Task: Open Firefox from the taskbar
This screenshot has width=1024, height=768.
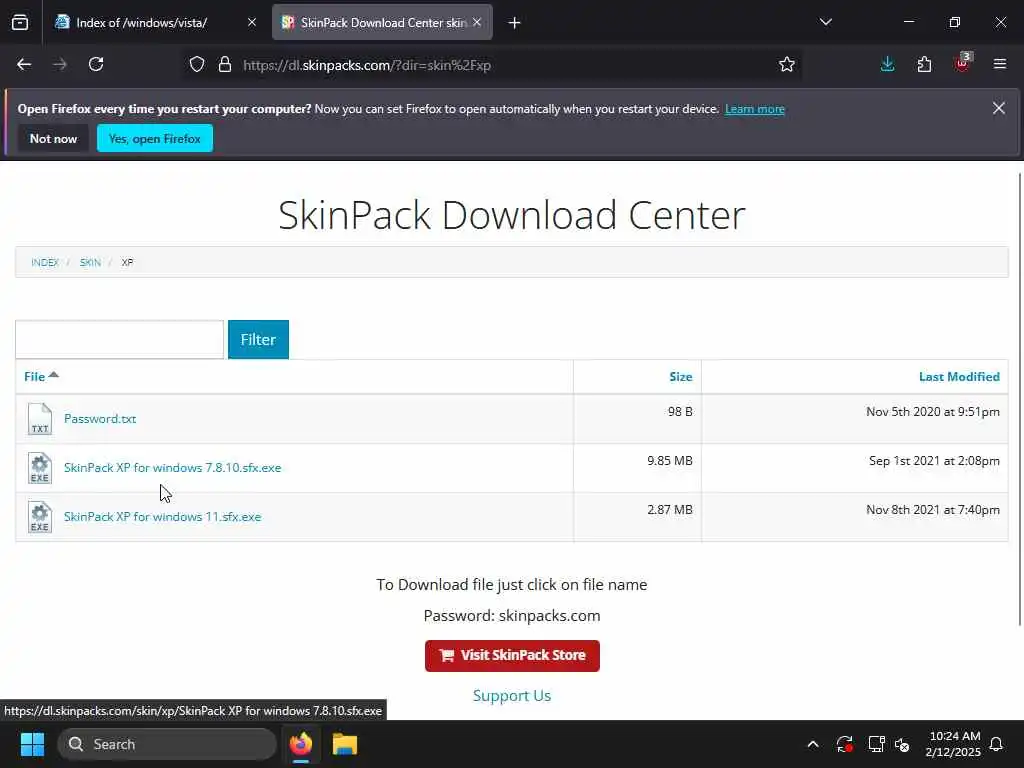Action: (300, 744)
